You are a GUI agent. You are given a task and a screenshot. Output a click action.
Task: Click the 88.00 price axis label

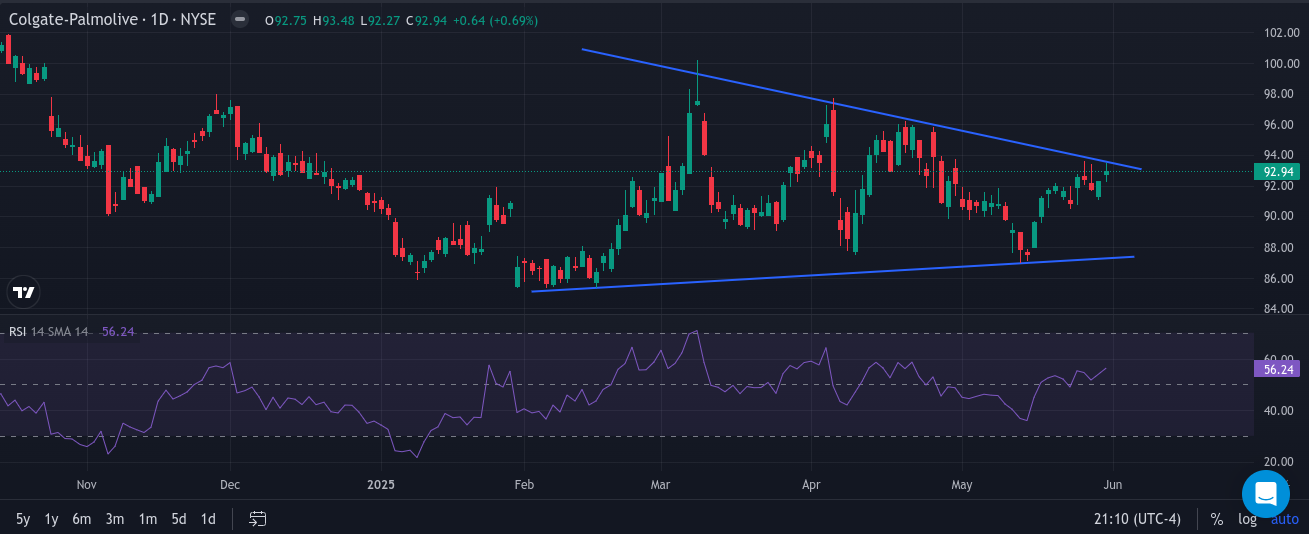click(x=1280, y=248)
